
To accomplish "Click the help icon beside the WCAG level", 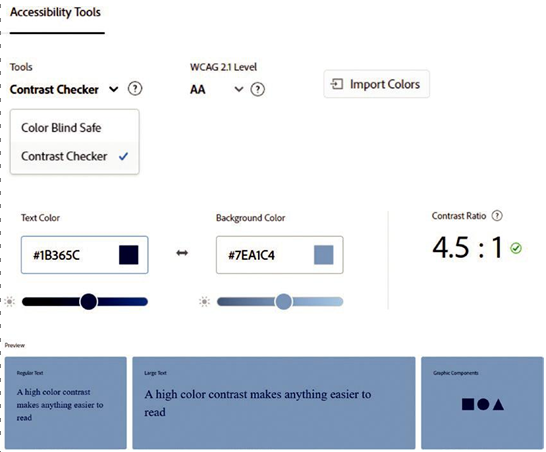I will (257, 89).
